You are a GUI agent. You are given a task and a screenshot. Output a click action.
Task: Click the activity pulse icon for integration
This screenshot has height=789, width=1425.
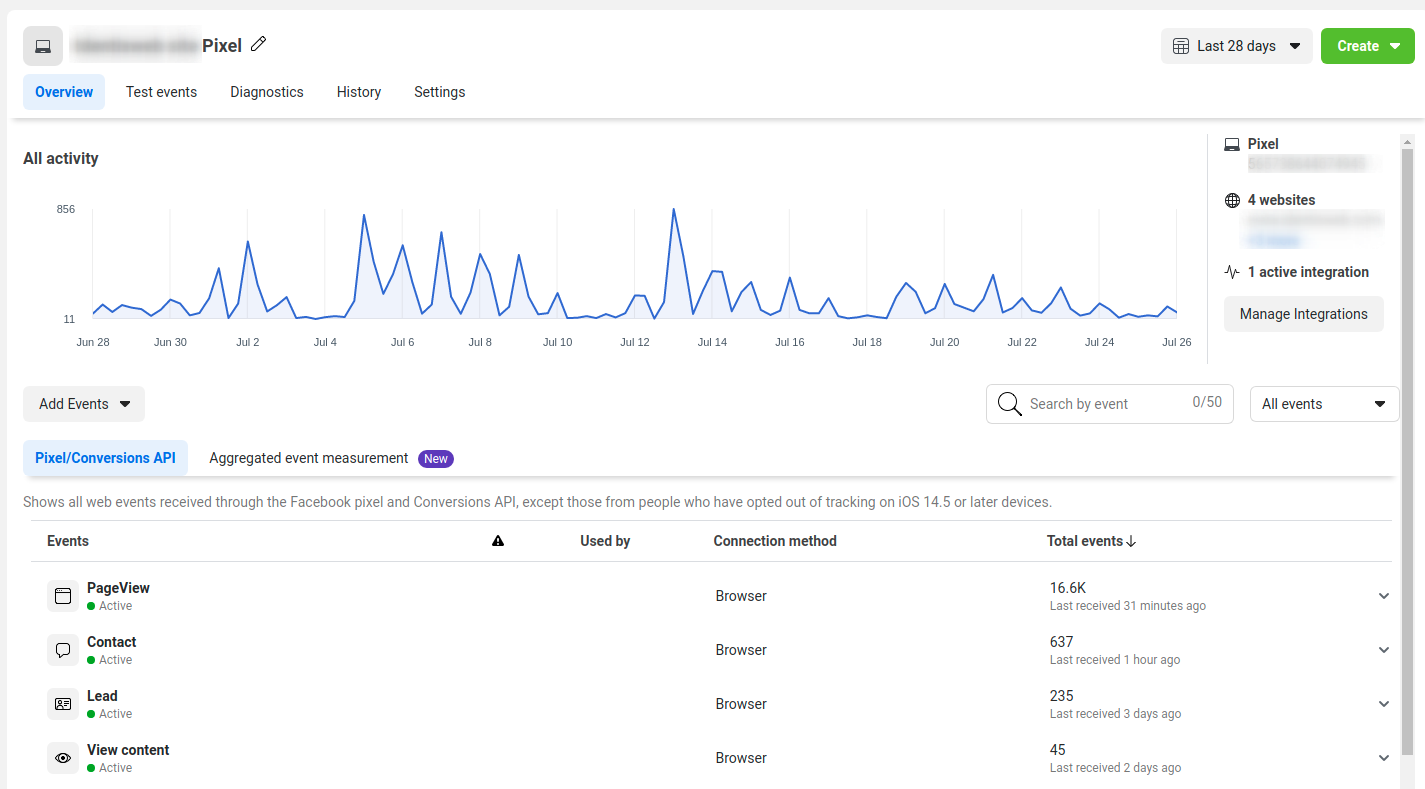click(1232, 272)
